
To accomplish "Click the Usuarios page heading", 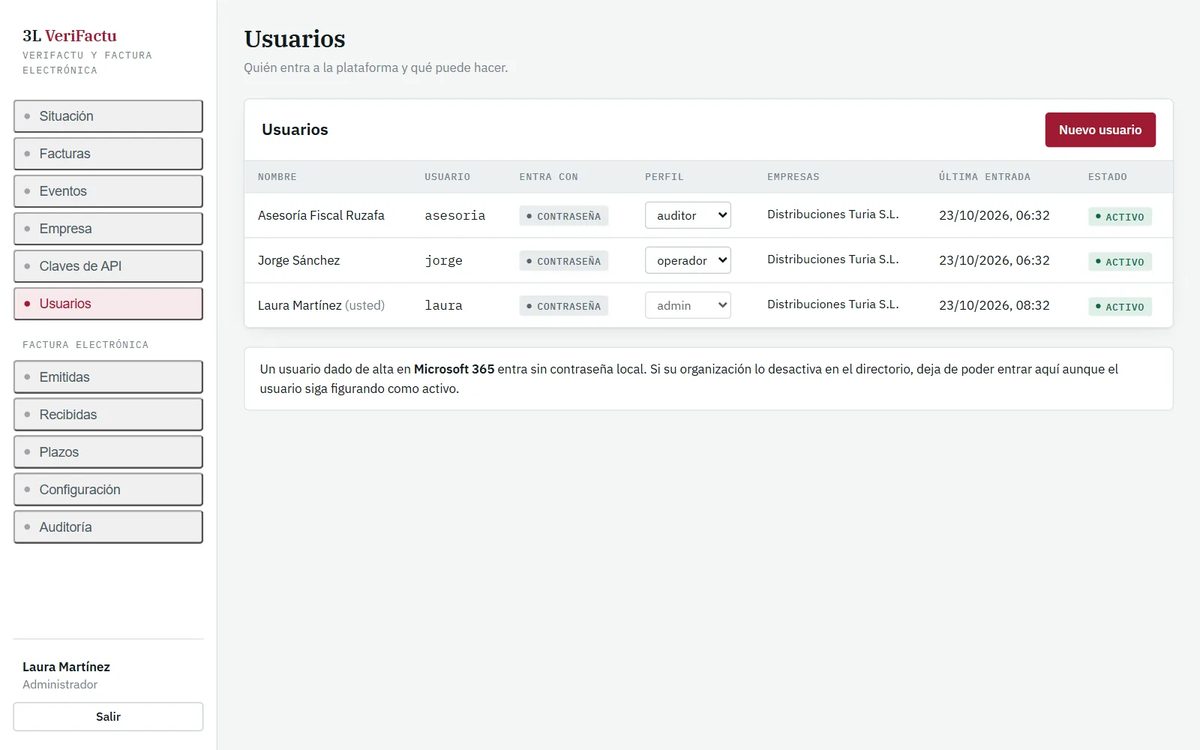I will pos(295,39).
